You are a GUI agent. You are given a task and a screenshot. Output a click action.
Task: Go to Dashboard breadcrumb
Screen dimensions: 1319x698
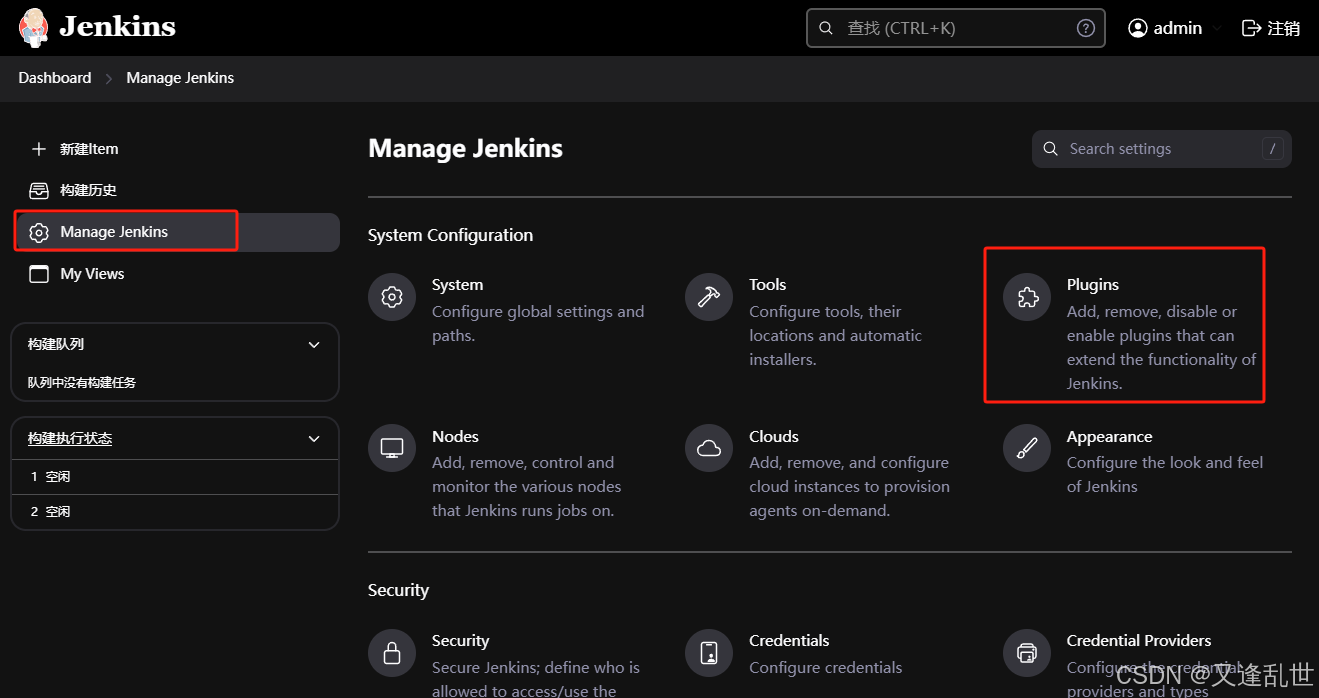(55, 78)
